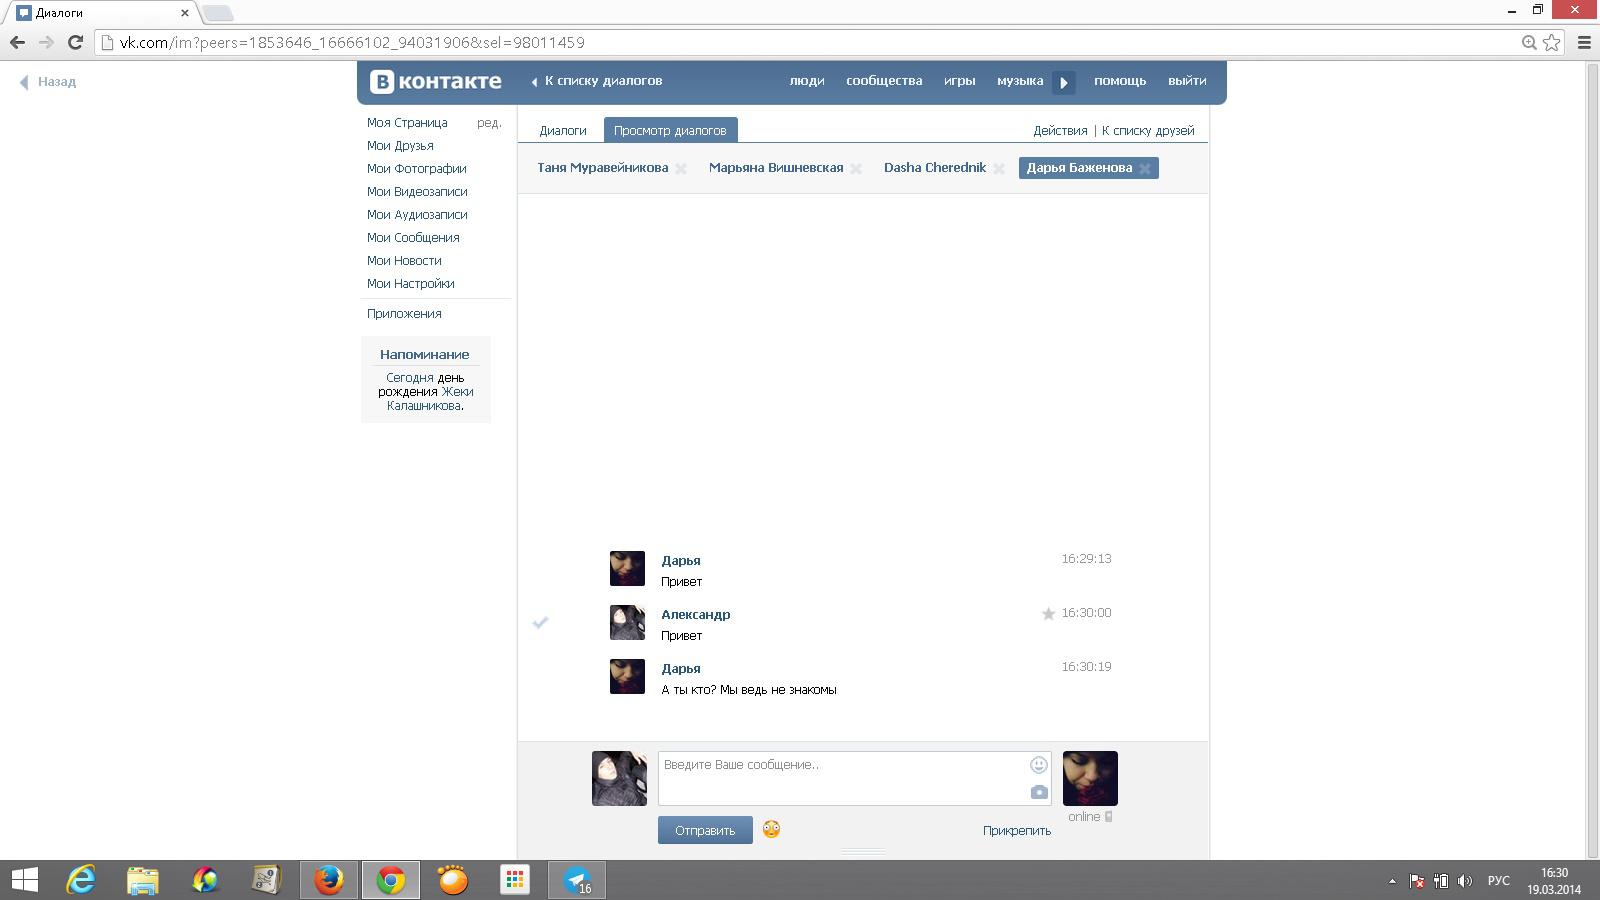Open сообщества in top menu
Image resolution: width=1600 pixels, height=900 pixels.
coord(884,81)
